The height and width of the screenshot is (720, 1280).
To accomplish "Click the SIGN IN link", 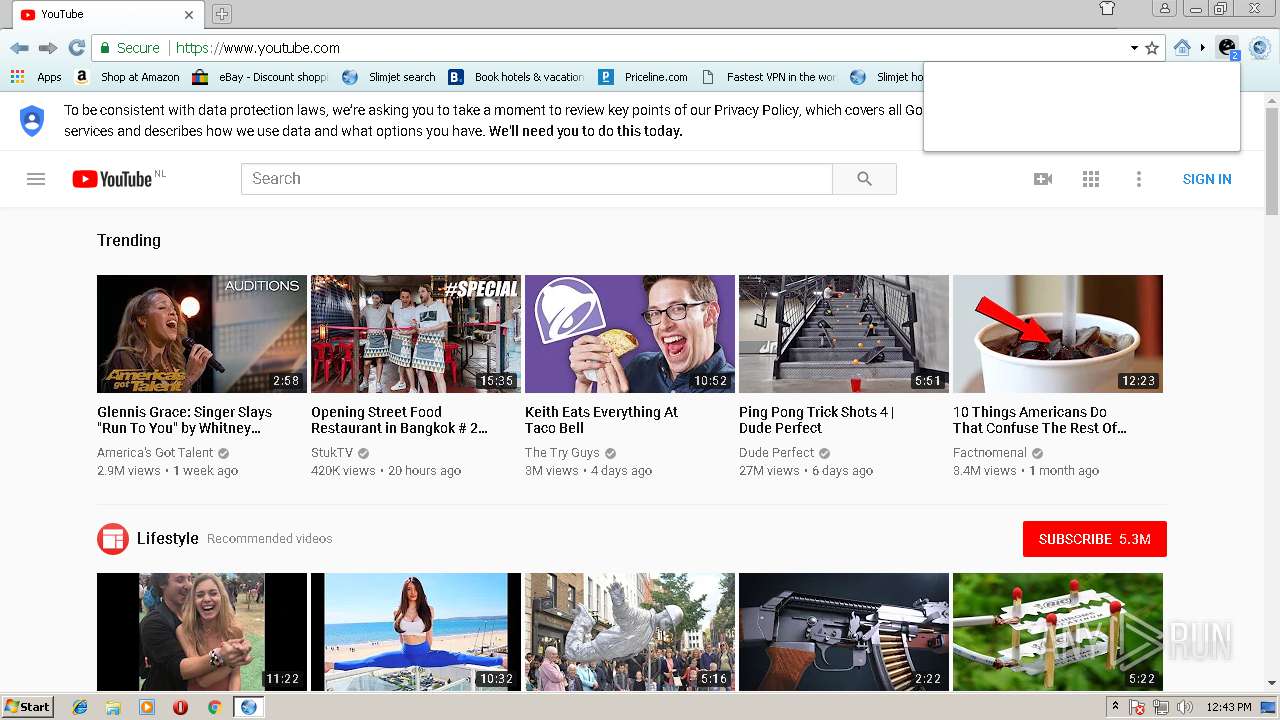I will [1206, 179].
